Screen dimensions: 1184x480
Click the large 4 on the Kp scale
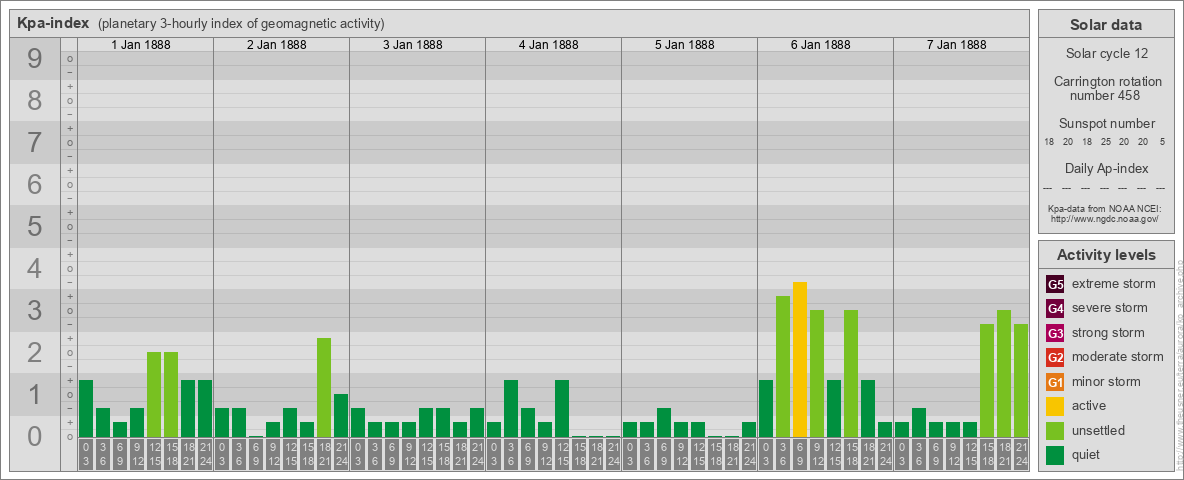pos(34,269)
